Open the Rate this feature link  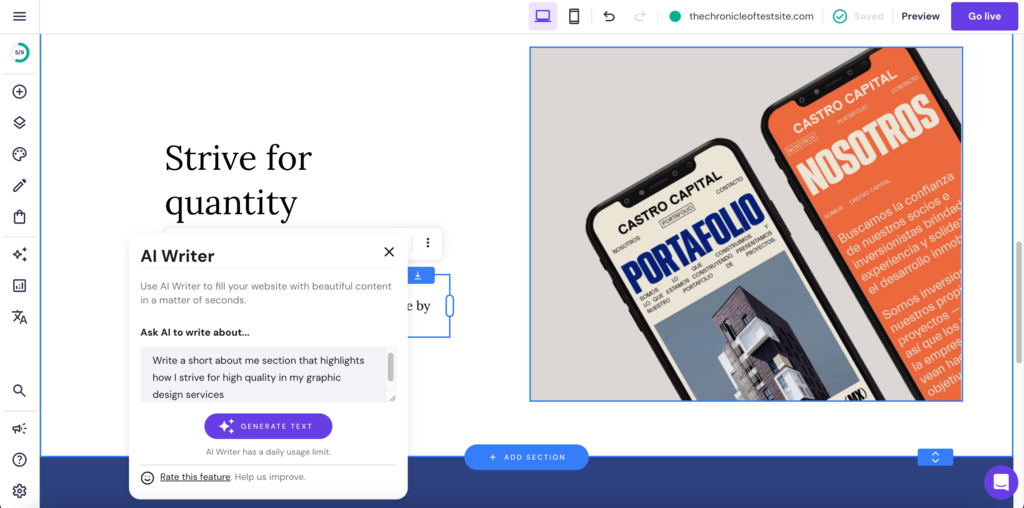[x=195, y=477]
